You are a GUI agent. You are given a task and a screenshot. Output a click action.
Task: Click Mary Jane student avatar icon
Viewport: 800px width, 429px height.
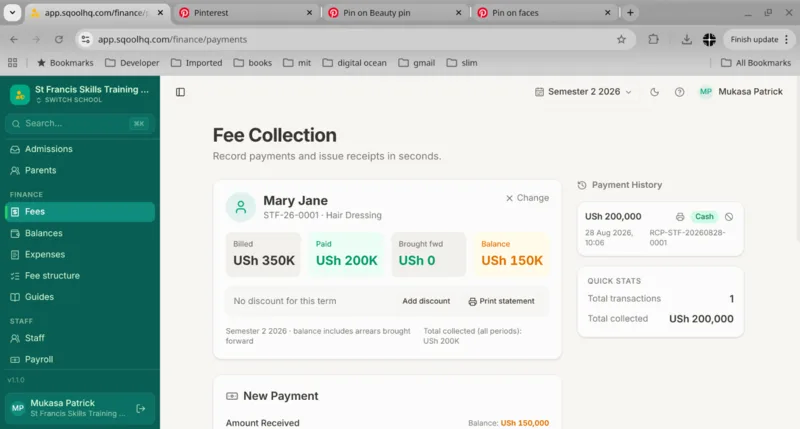tap(241, 207)
